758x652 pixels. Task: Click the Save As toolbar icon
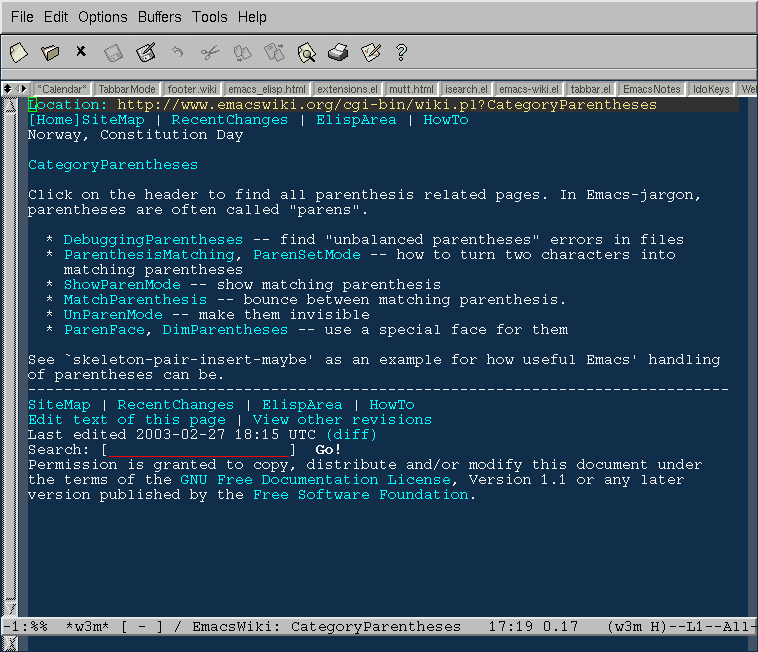[x=146, y=52]
